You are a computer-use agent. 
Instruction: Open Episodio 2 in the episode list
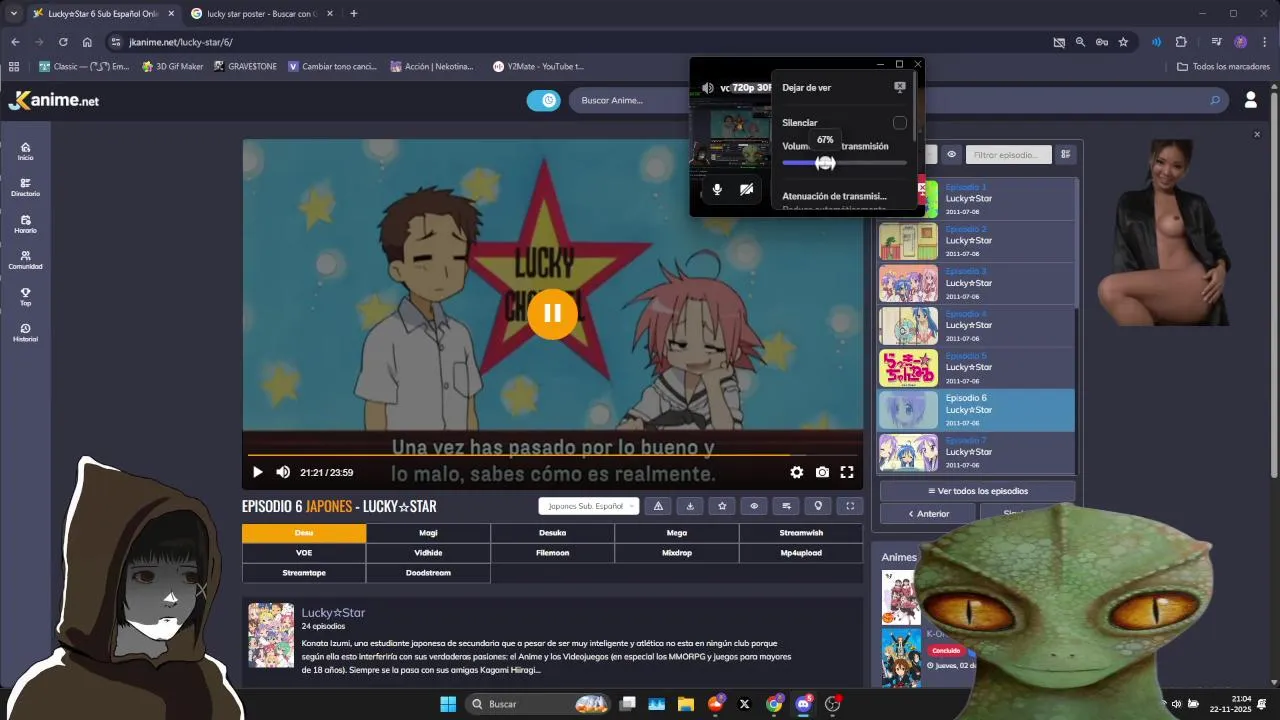(x=976, y=240)
